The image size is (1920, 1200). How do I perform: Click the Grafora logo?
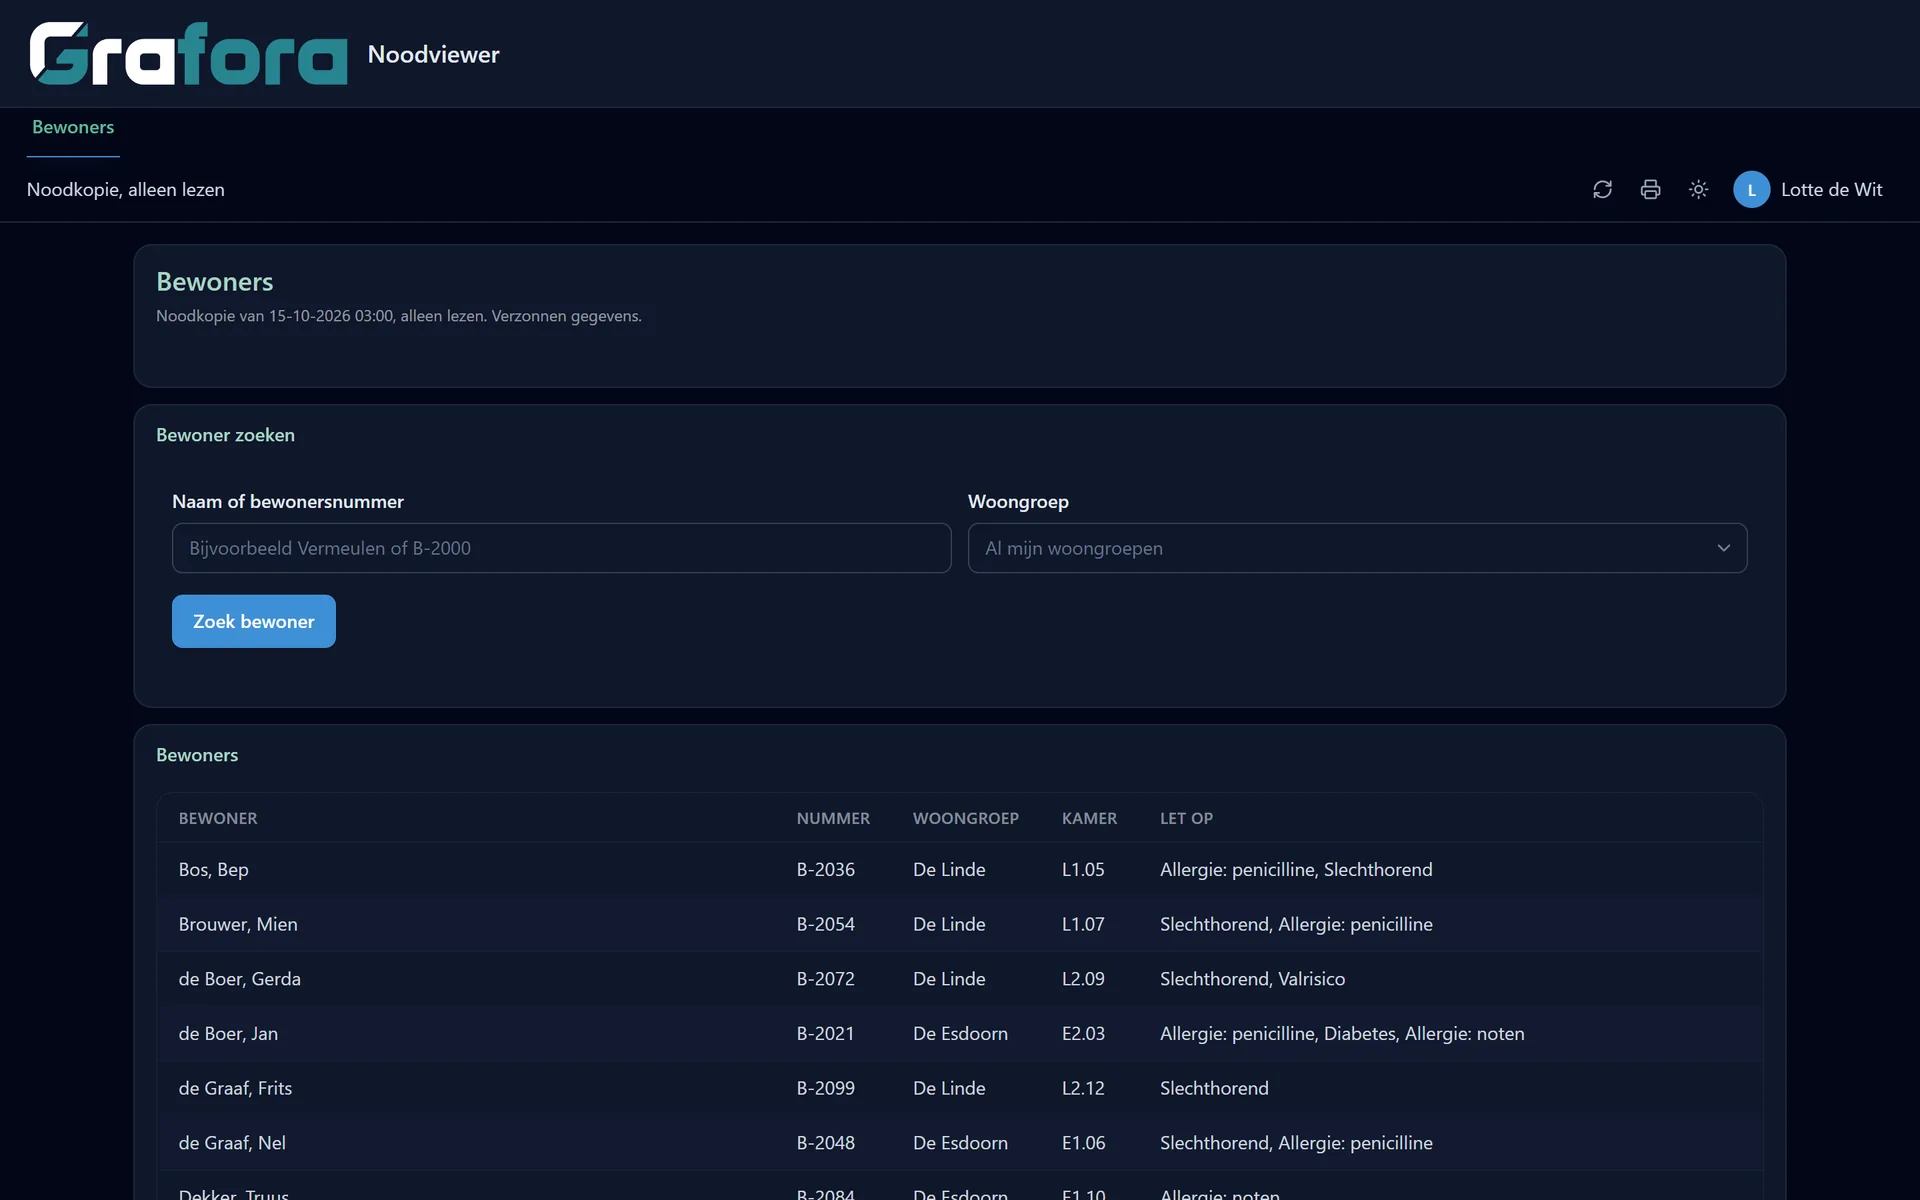pyautogui.click(x=188, y=54)
